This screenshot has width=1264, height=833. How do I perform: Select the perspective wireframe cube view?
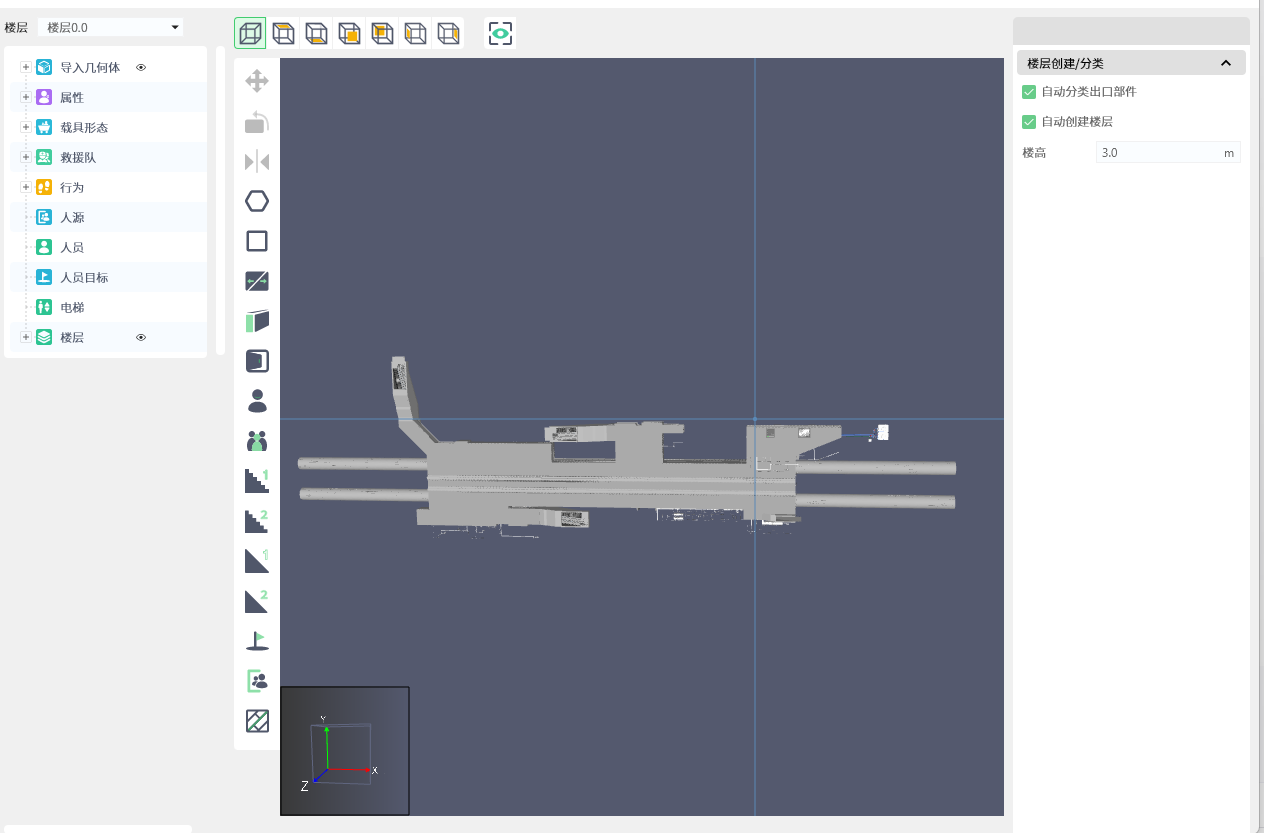click(x=250, y=33)
